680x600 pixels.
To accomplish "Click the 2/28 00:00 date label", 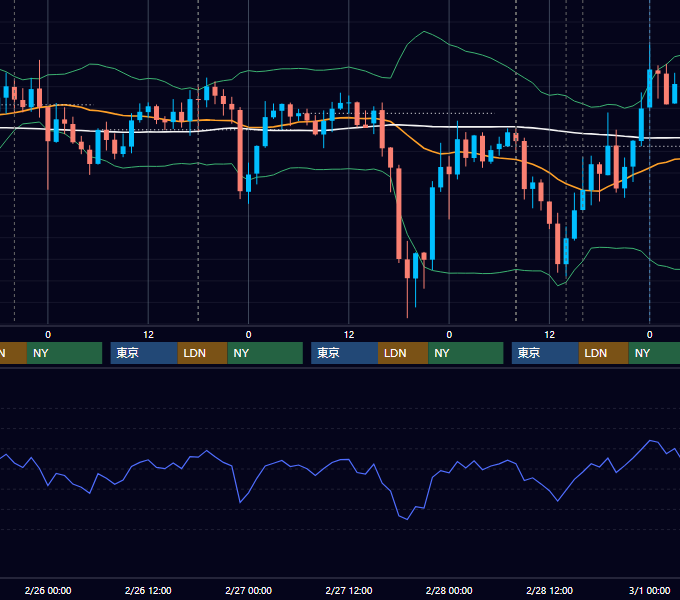I will coord(449,590).
